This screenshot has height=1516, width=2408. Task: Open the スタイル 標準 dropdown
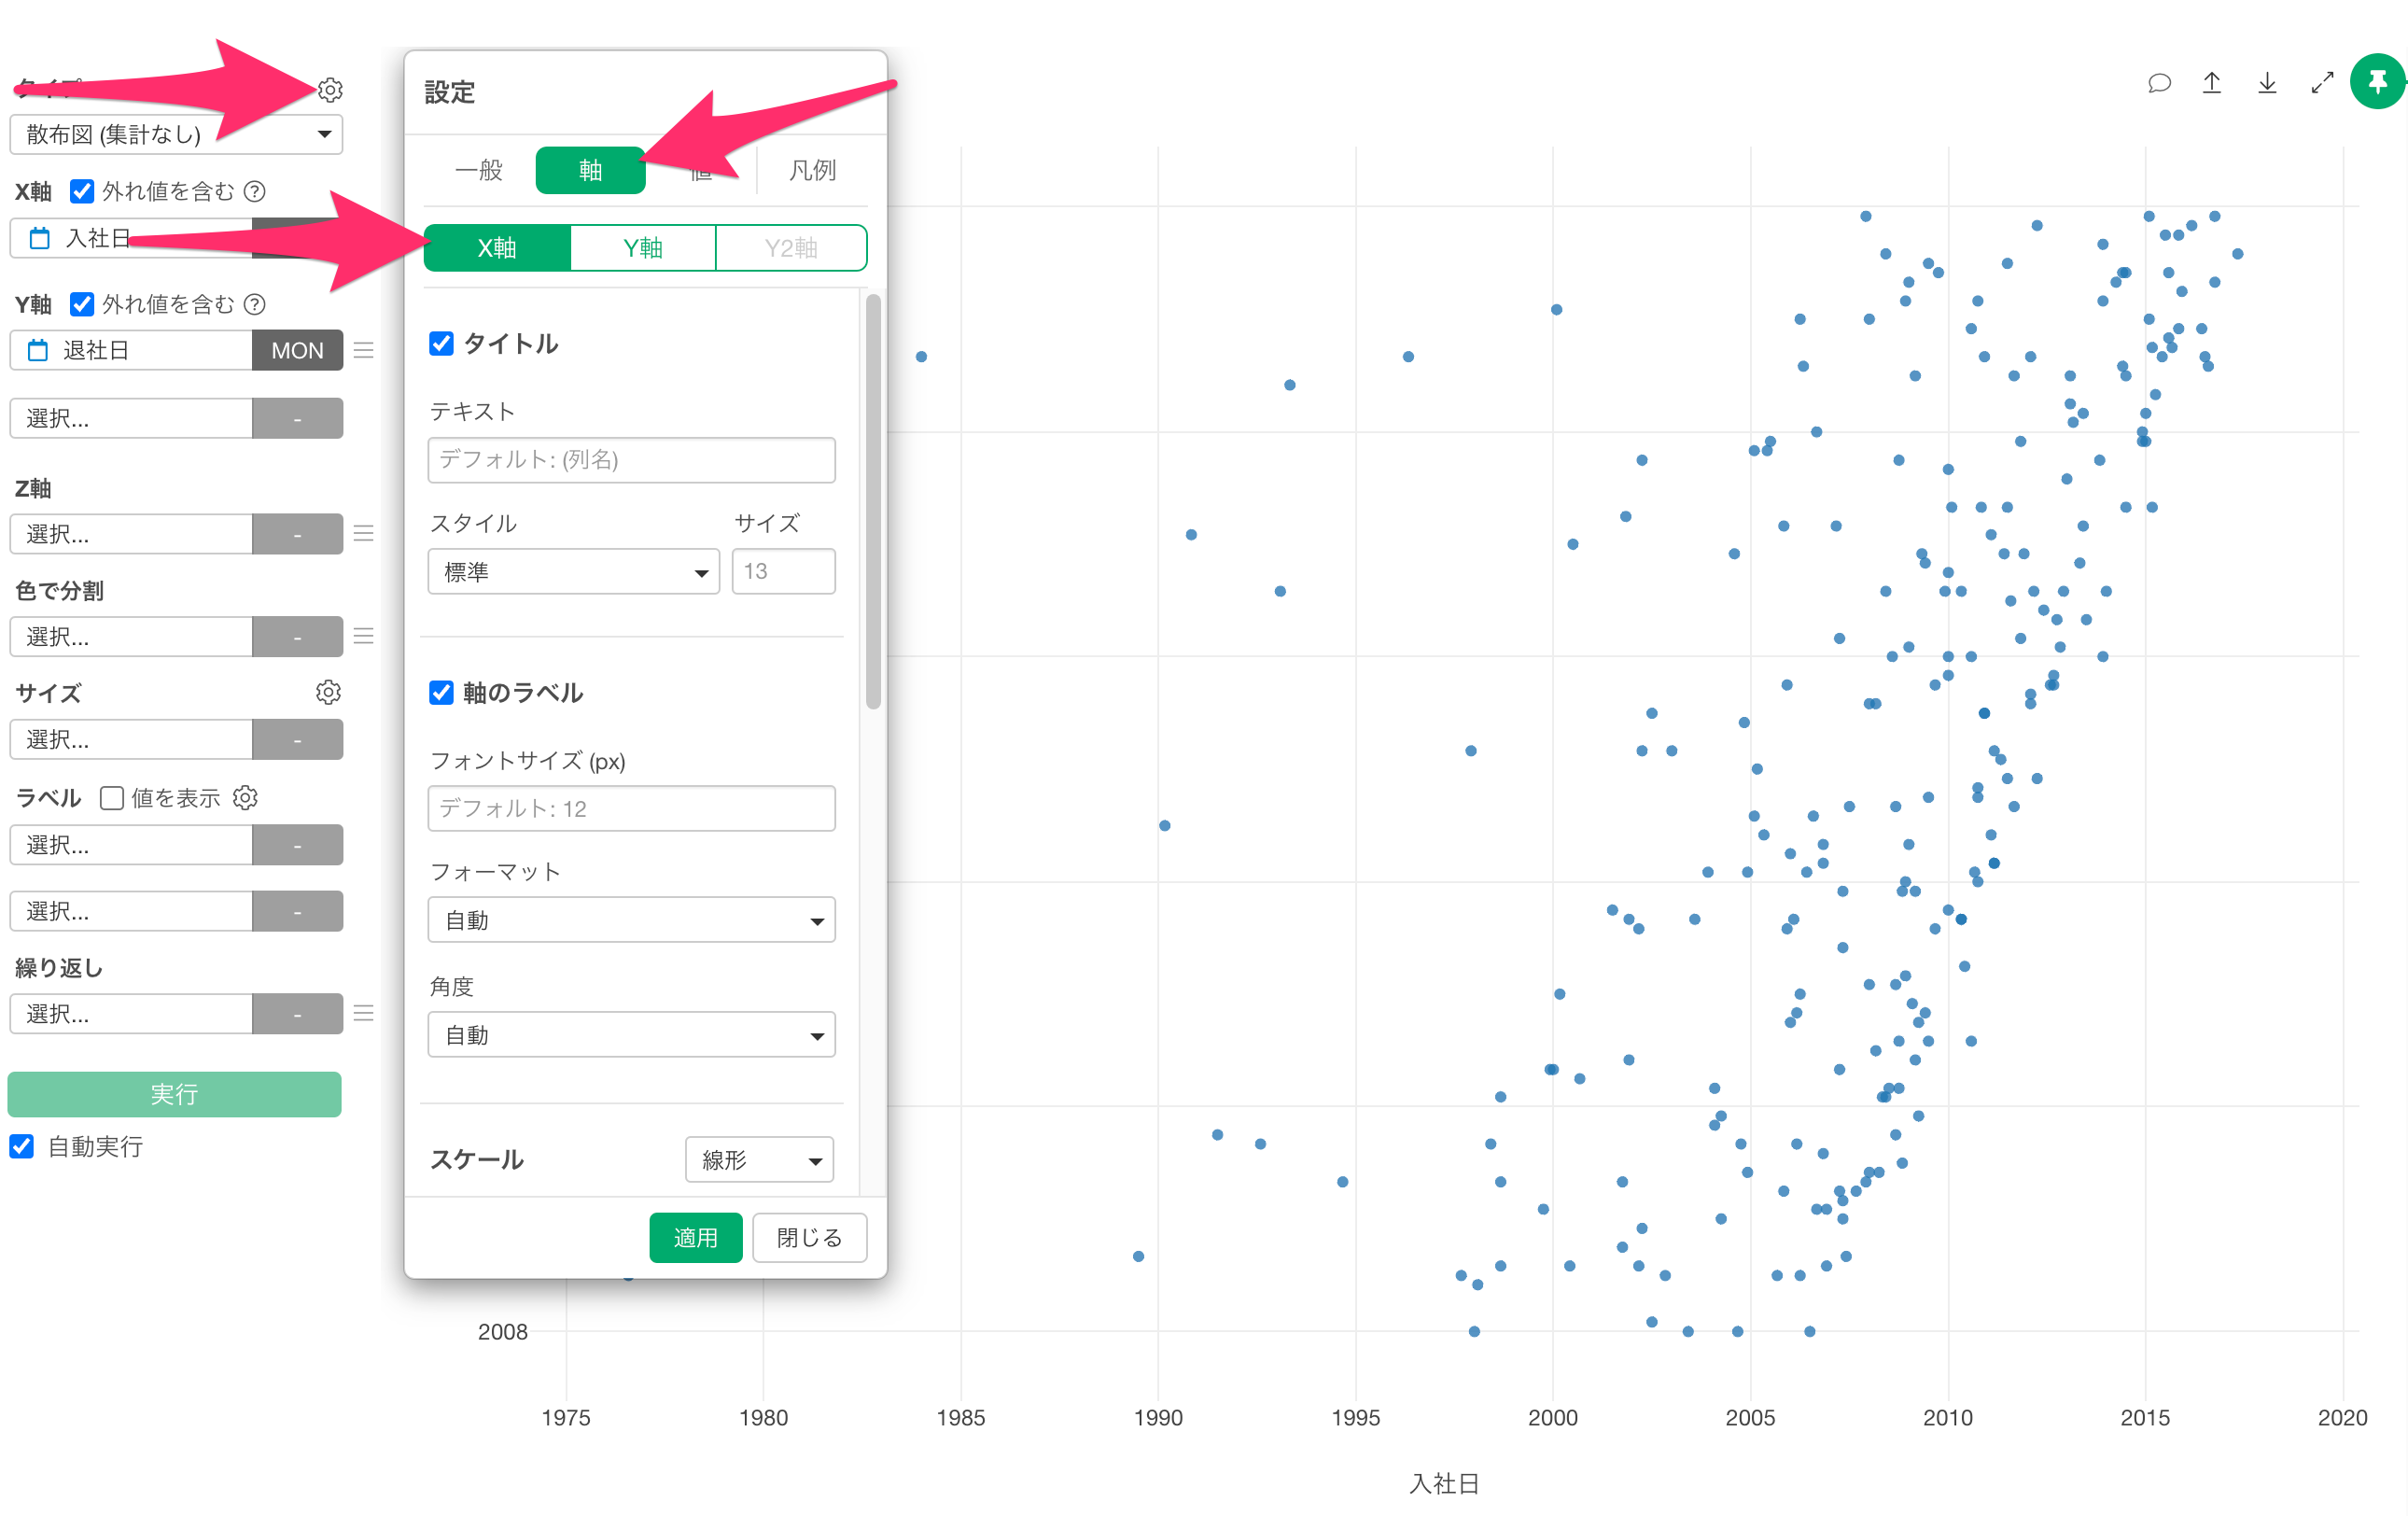(x=573, y=572)
